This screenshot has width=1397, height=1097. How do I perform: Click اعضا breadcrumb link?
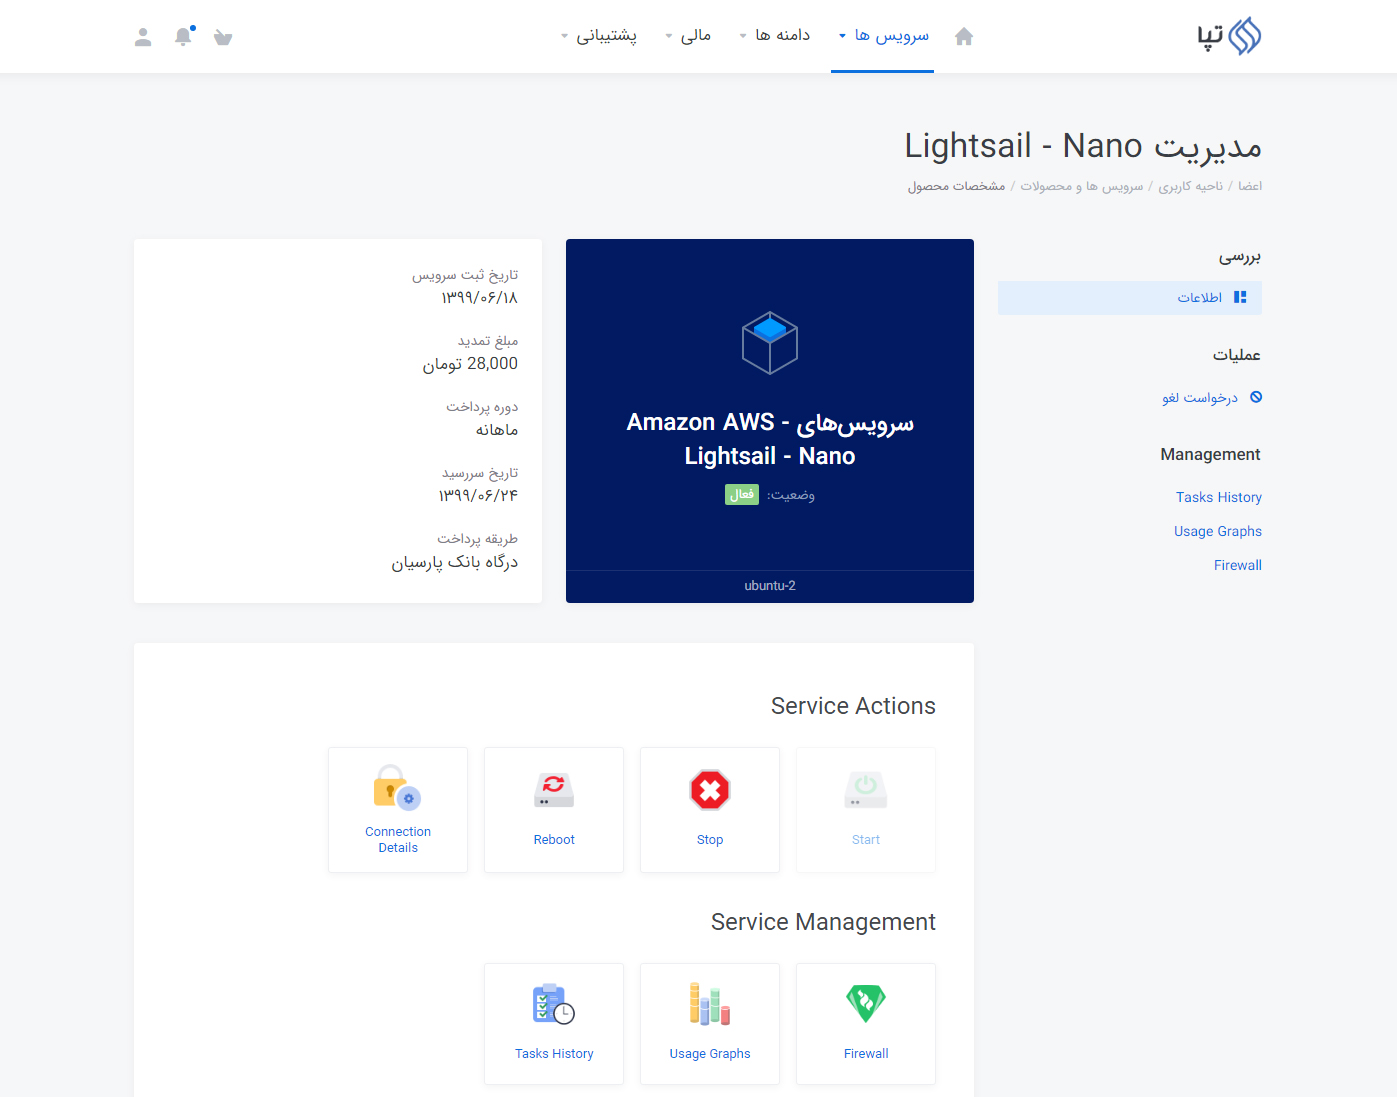tap(1250, 186)
